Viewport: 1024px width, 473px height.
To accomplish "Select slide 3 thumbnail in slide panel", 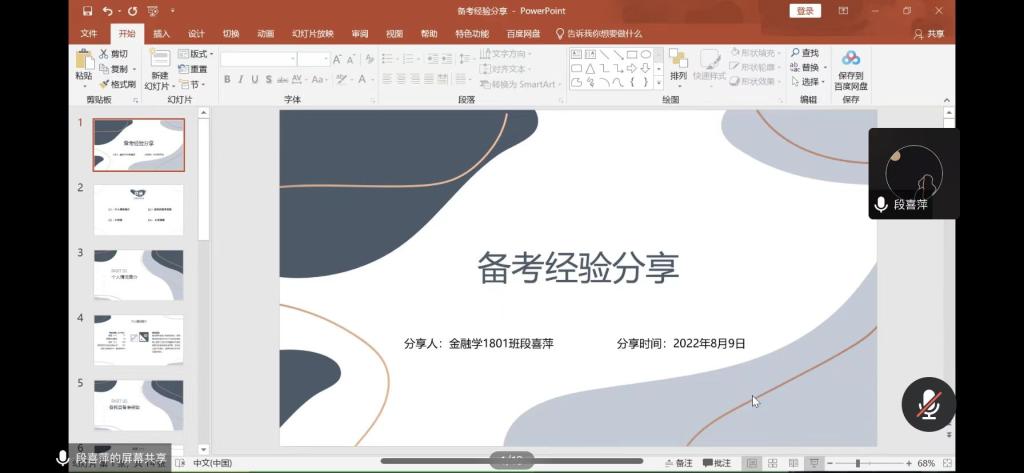I will click(x=139, y=275).
